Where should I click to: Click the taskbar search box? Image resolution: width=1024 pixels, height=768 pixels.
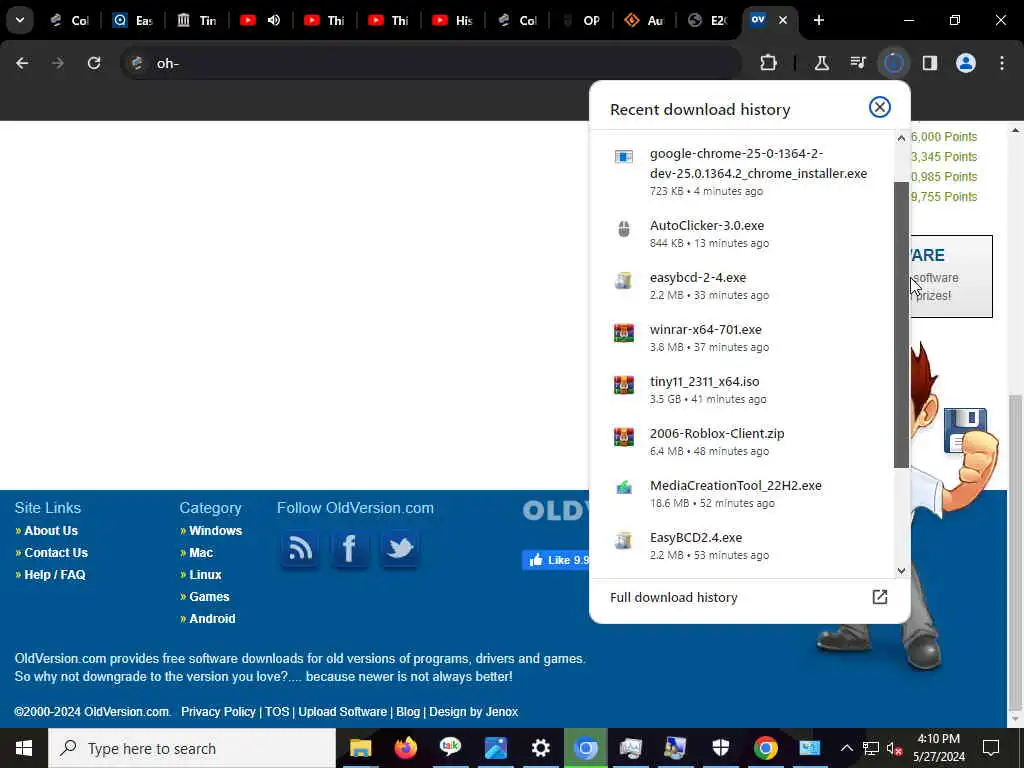[192, 748]
